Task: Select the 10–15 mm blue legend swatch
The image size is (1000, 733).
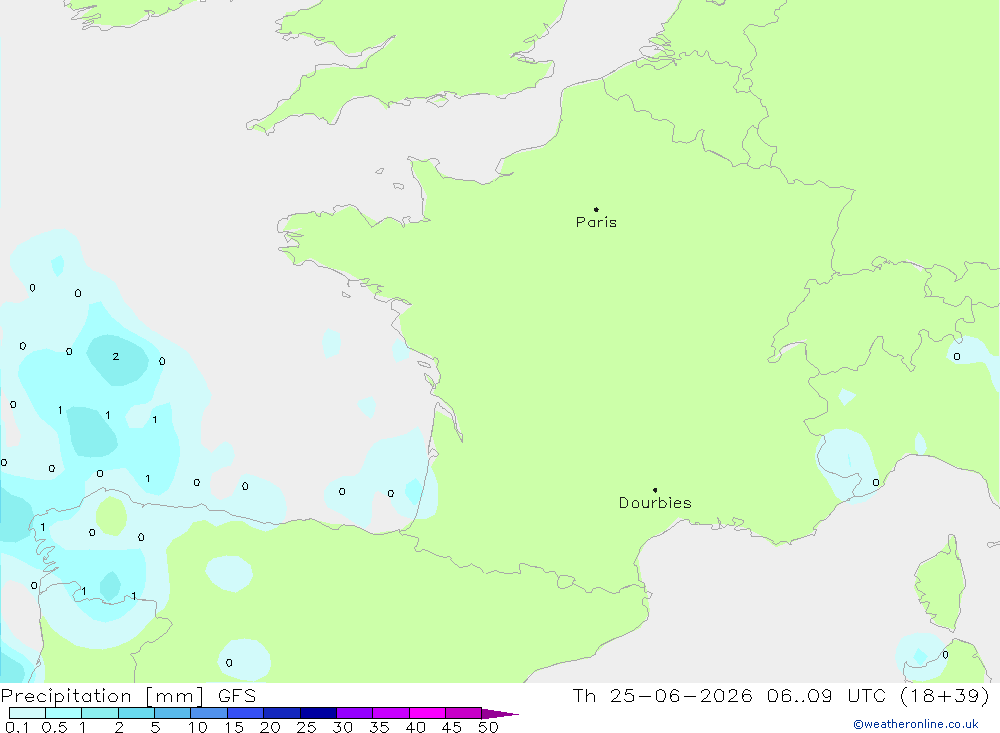Action: pos(209,713)
